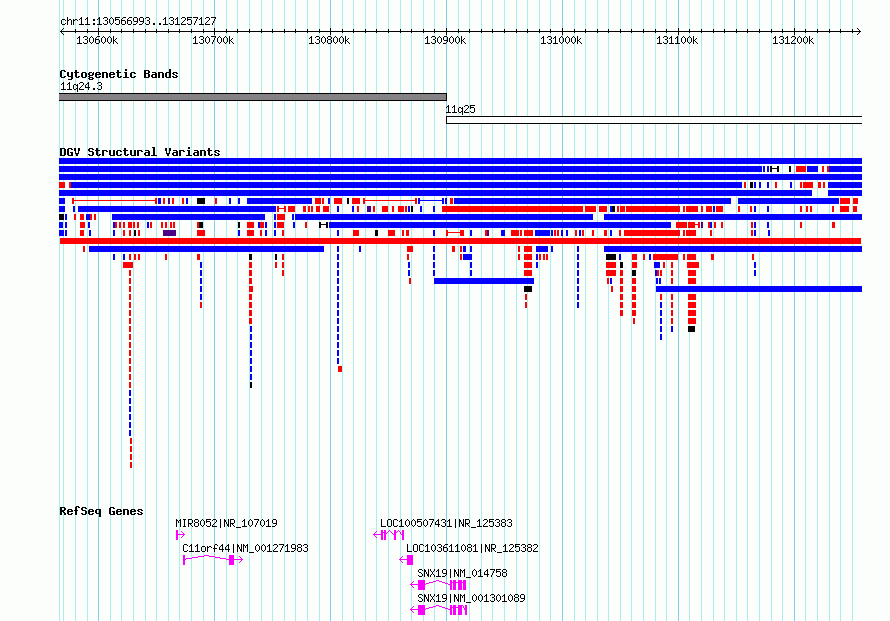Click the 131100k ruler label
890x621 pixels.
click(x=677, y=40)
